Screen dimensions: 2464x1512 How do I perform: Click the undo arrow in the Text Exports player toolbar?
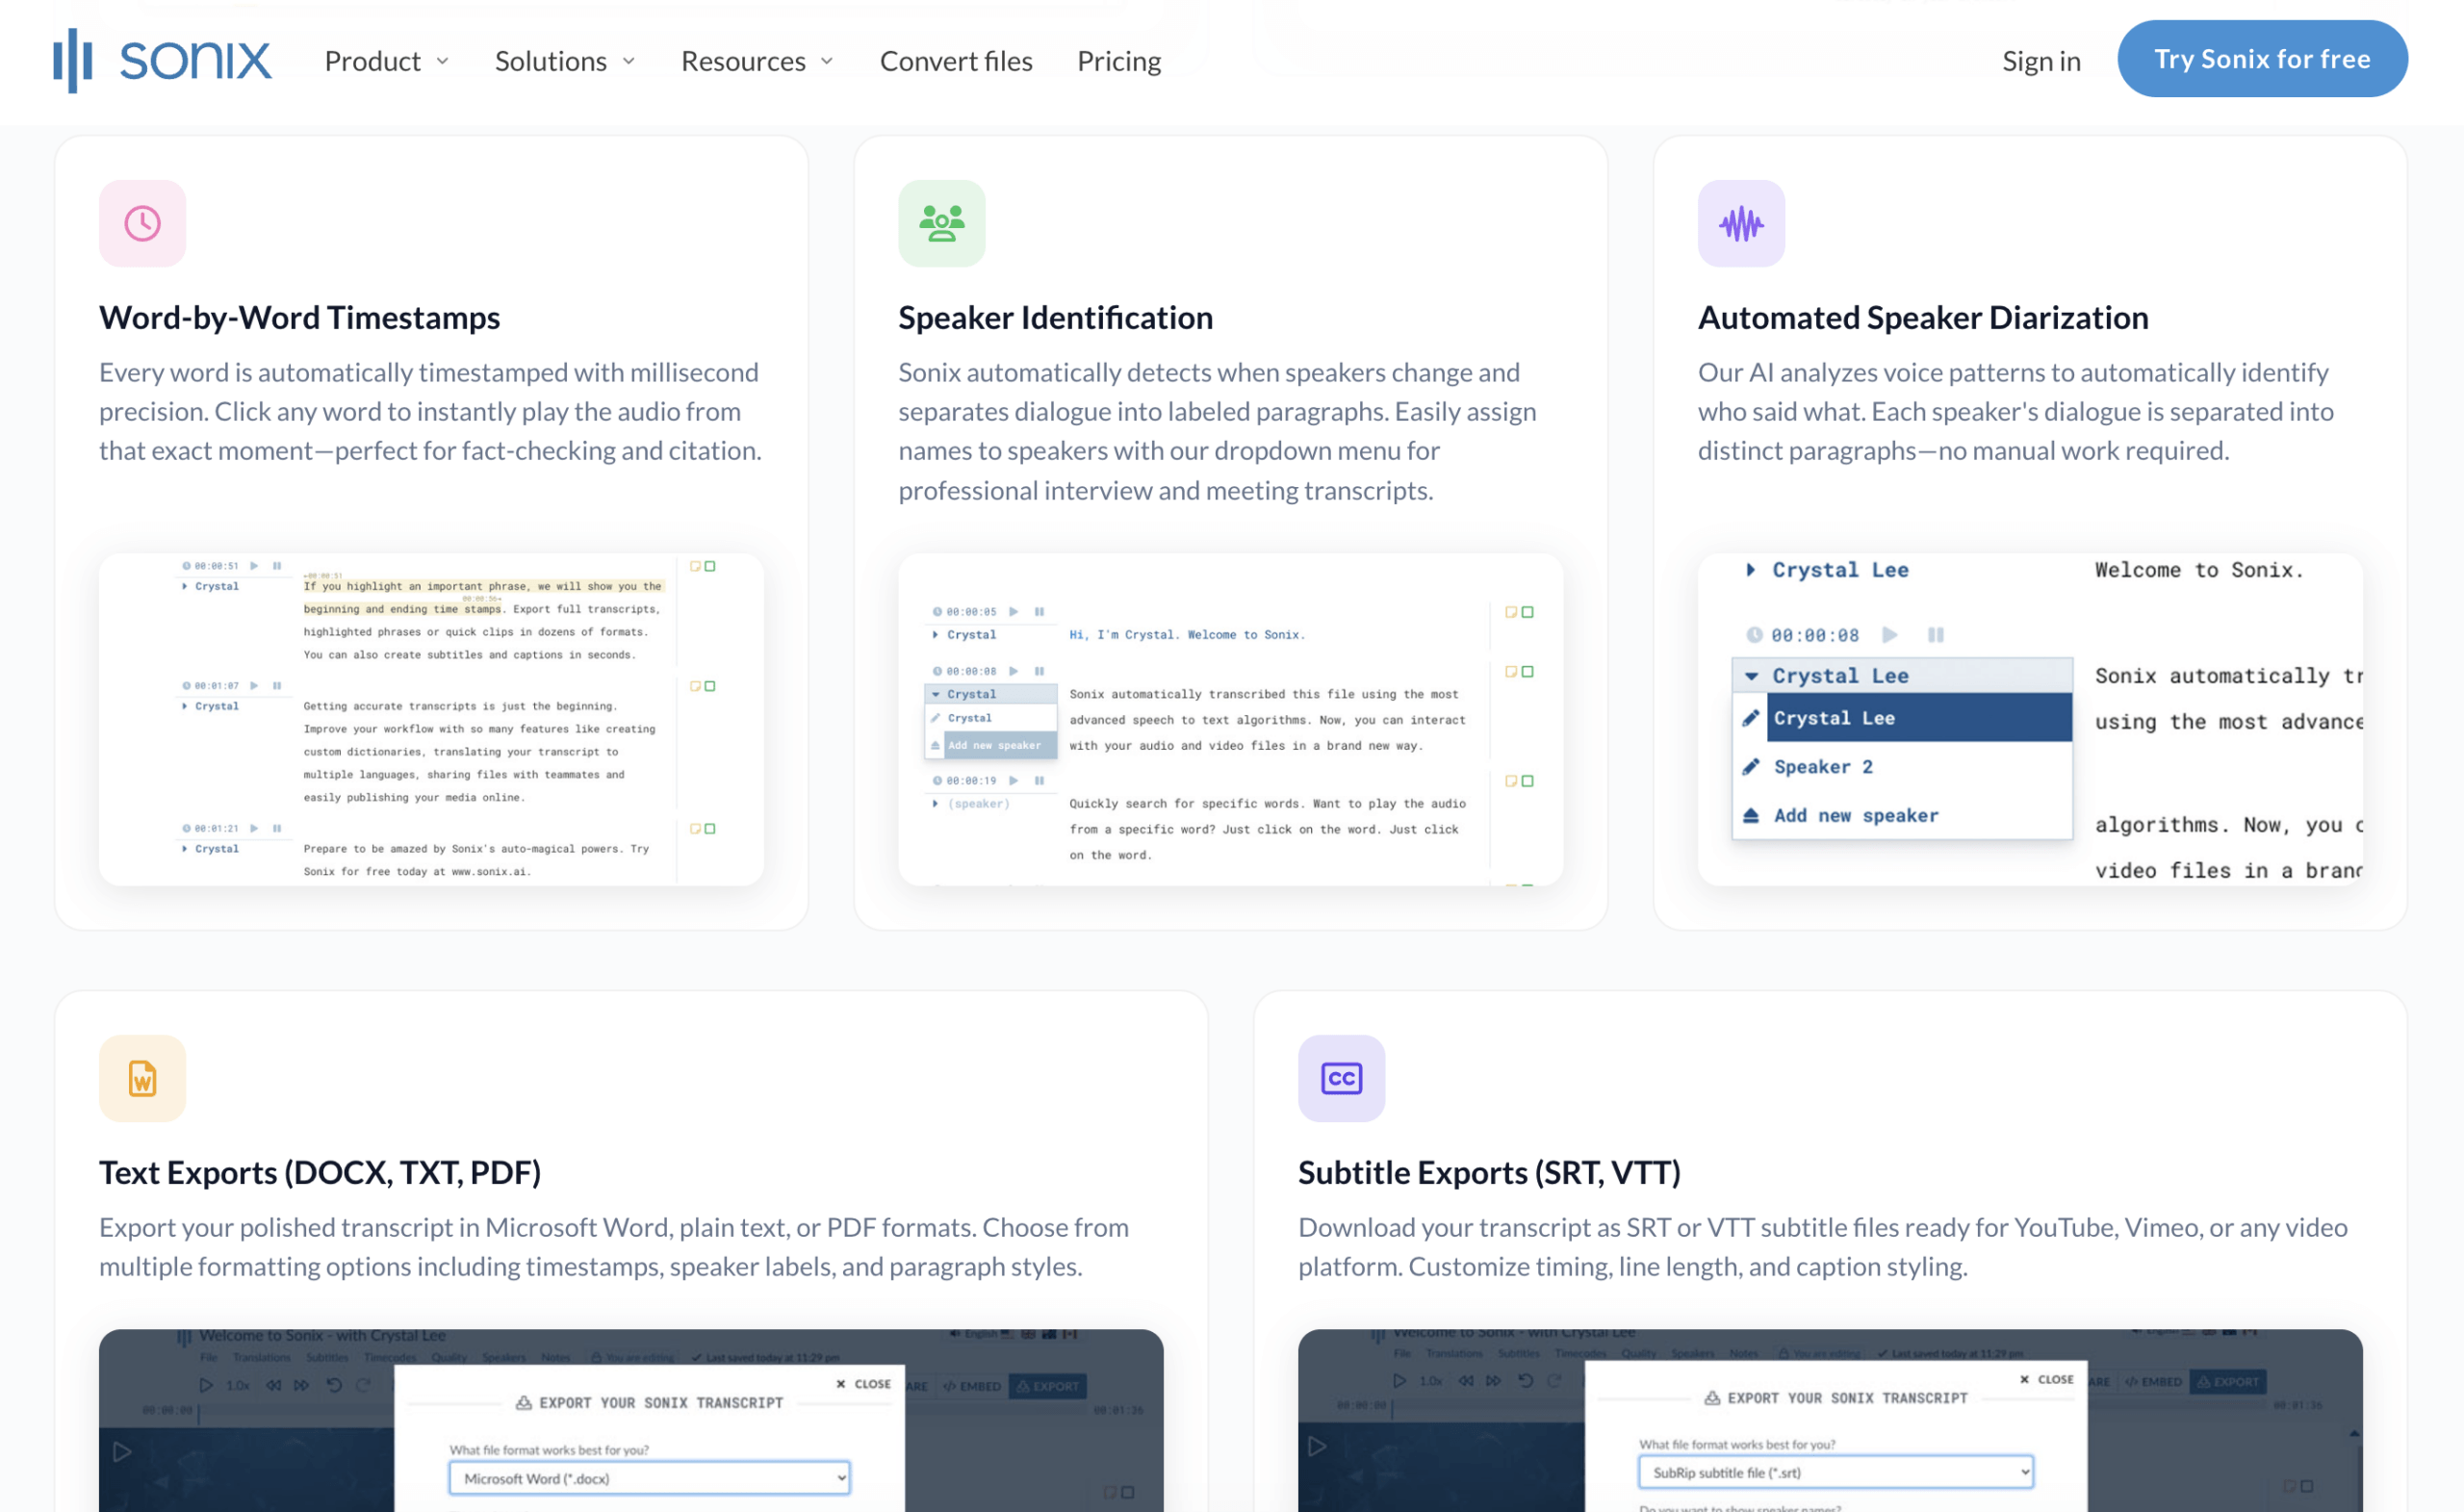click(x=334, y=1386)
